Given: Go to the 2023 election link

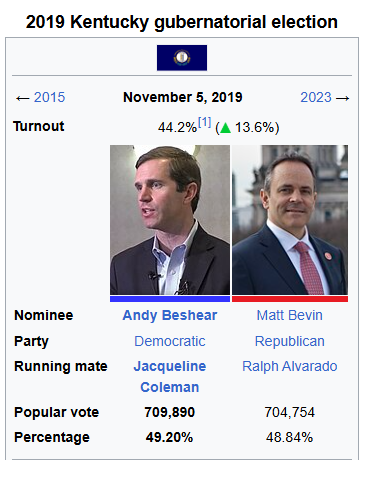Looking at the screenshot, I should 316,97.
